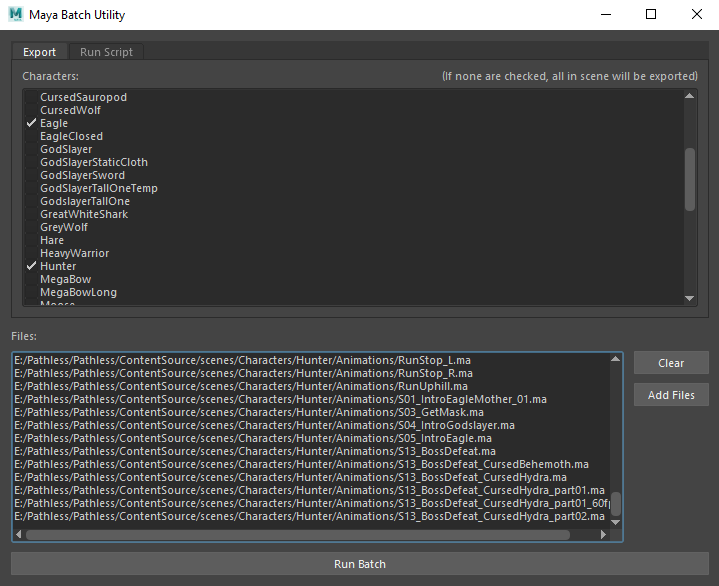Start the Run Batch process
Screen dimensions: 719x586
(x=359, y=564)
